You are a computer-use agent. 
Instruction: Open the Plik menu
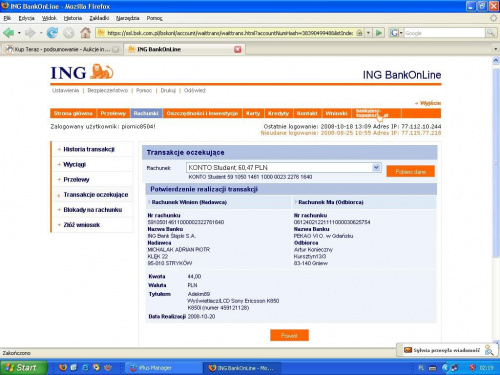point(7,18)
